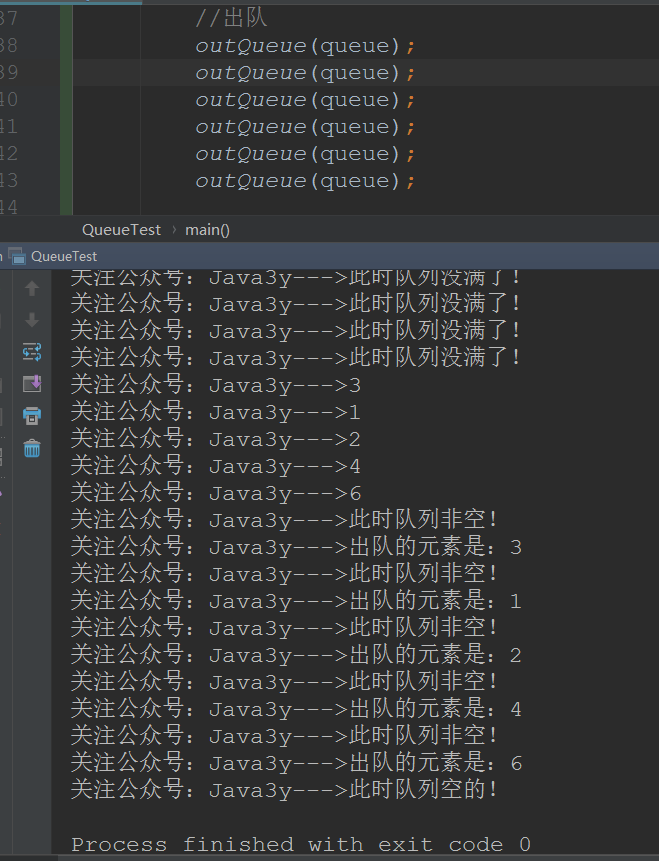Click the highlighted outQueue(queue) current line
Screen dimensions: 659x861
coord(305,72)
